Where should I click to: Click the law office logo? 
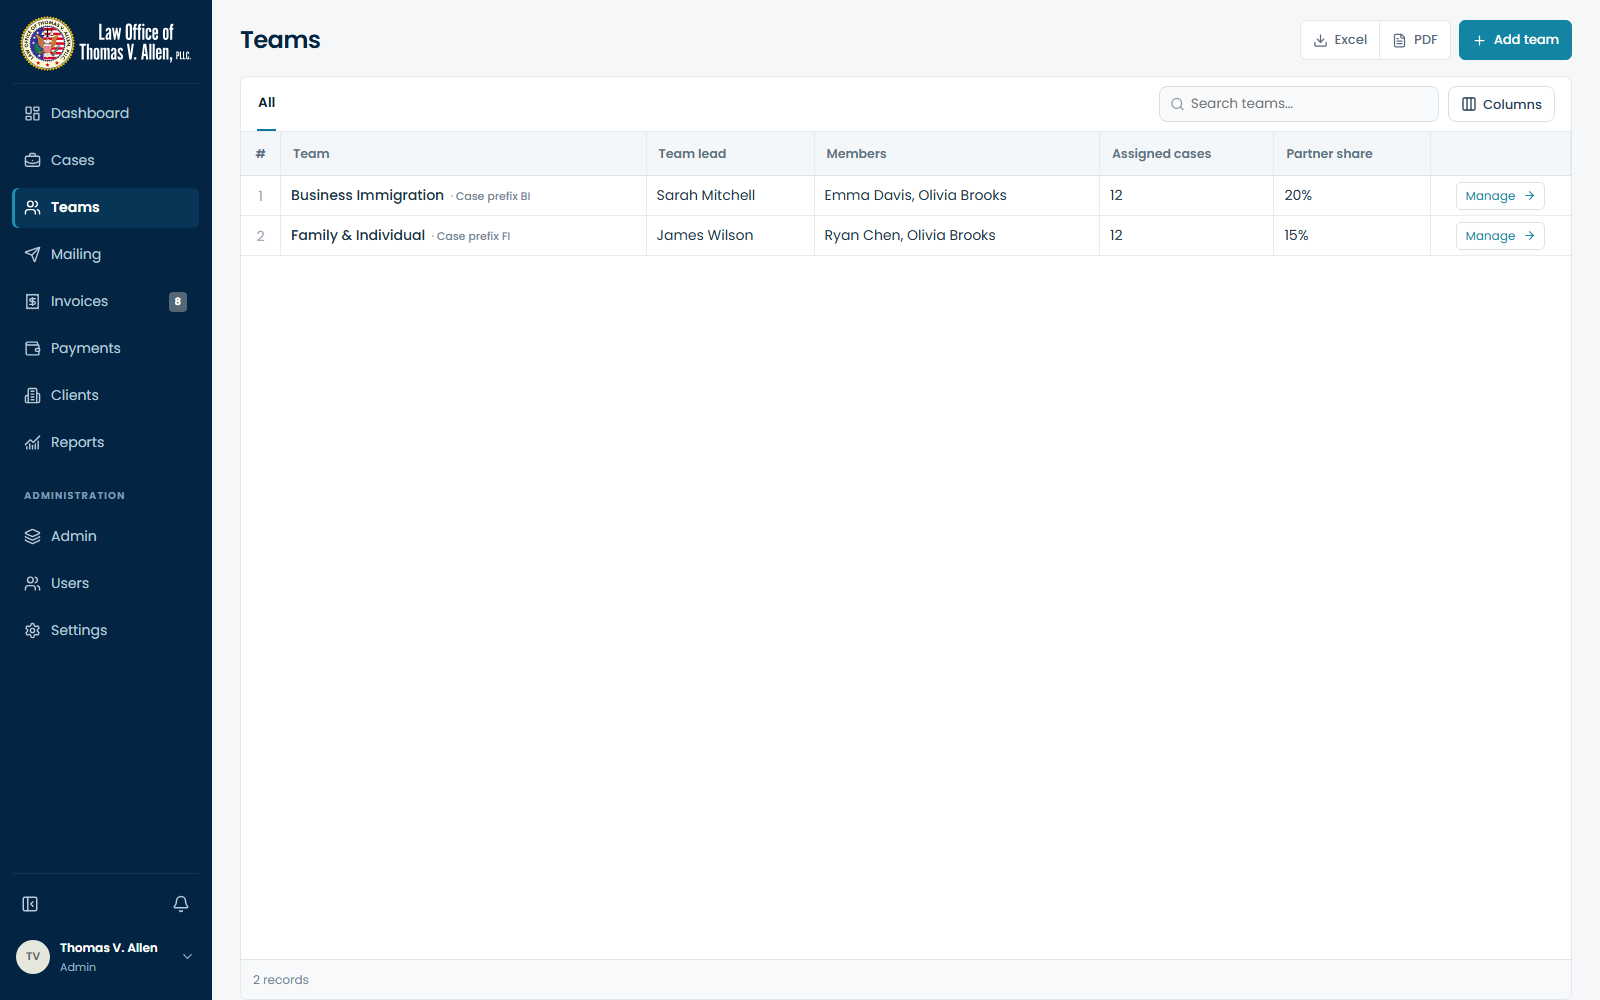point(105,43)
